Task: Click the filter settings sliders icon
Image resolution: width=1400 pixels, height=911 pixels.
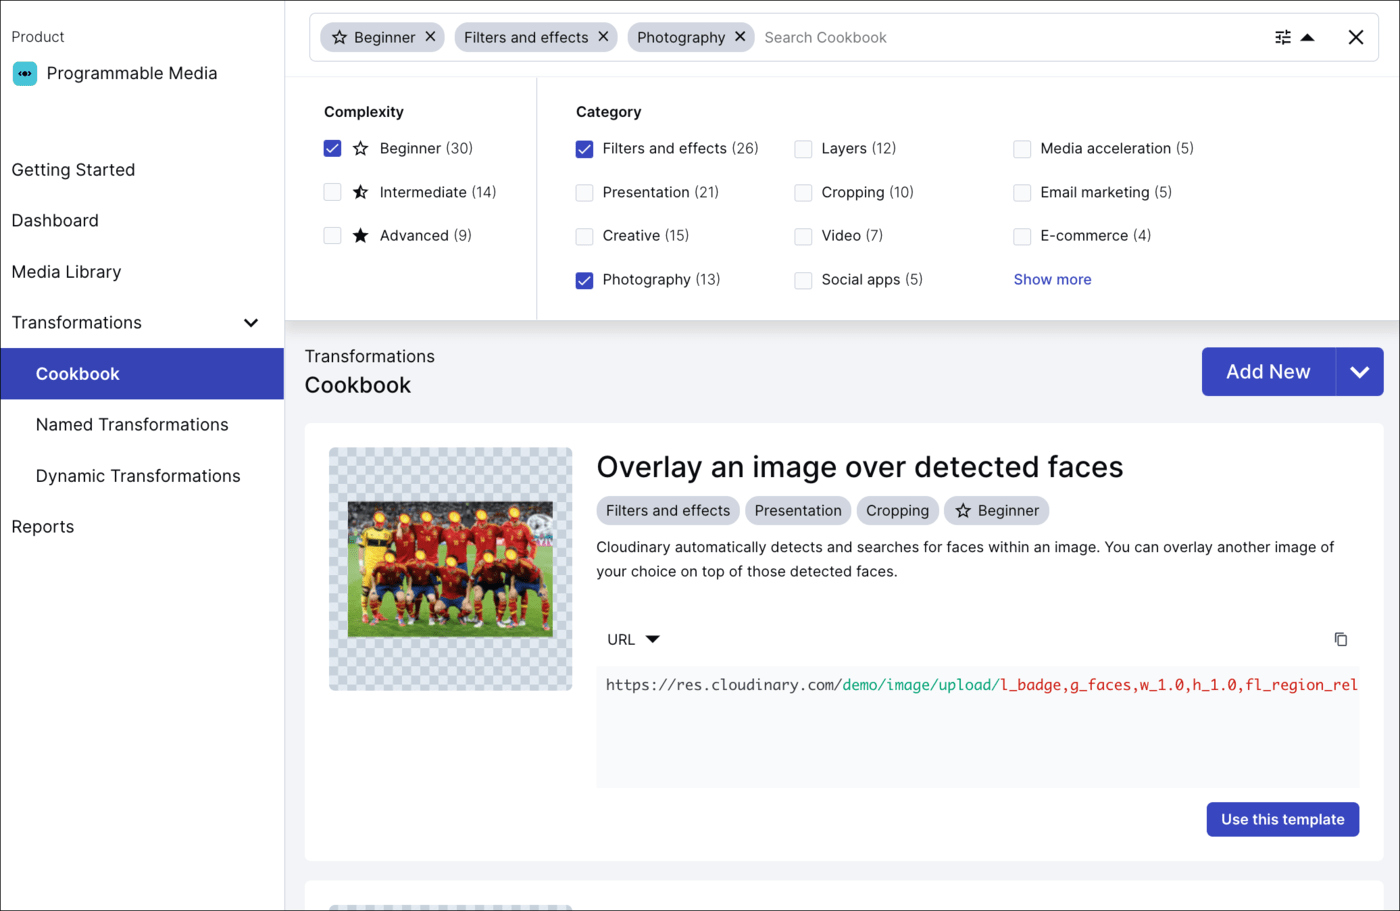Action: 1282,37
